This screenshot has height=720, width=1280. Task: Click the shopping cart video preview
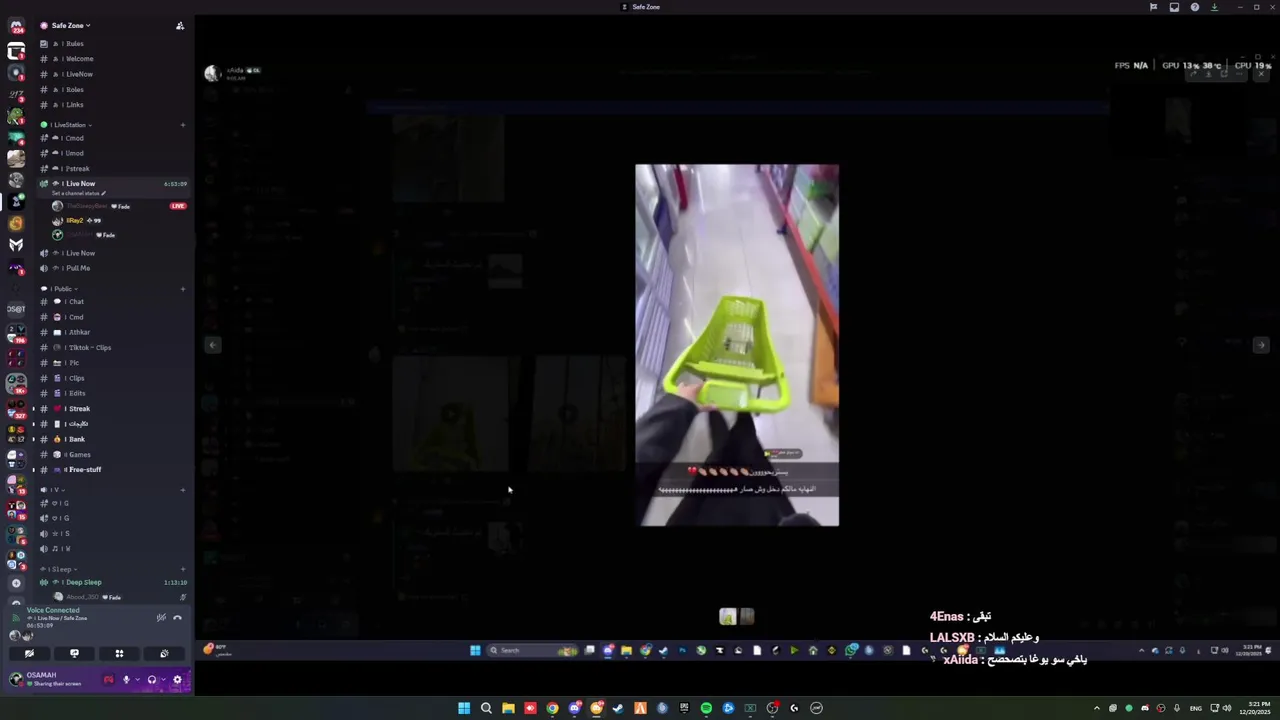click(x=737, y=345)
